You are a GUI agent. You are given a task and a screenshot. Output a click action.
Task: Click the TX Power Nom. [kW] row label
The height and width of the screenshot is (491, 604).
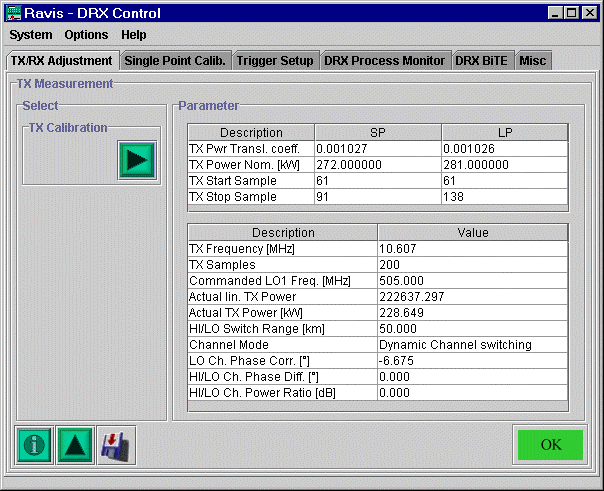coord(251,165)
